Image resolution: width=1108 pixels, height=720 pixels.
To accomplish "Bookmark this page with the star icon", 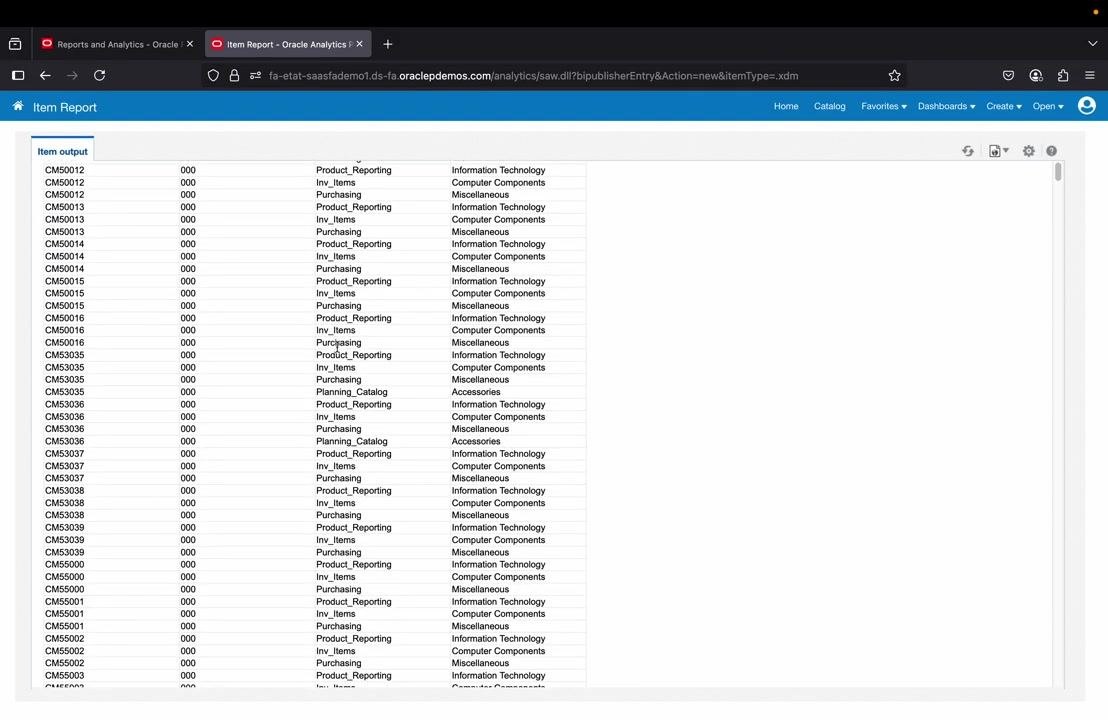I will tap(895, 76).
